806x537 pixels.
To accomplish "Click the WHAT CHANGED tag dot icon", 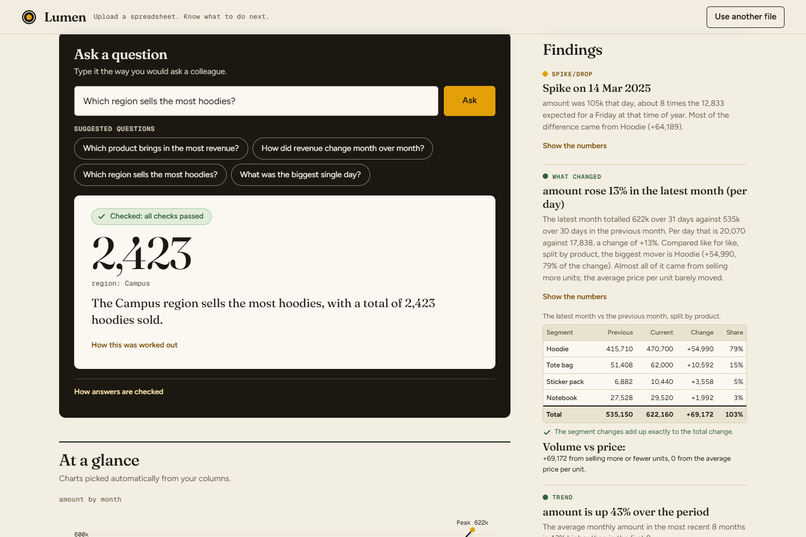I will (x=545, y=176).
